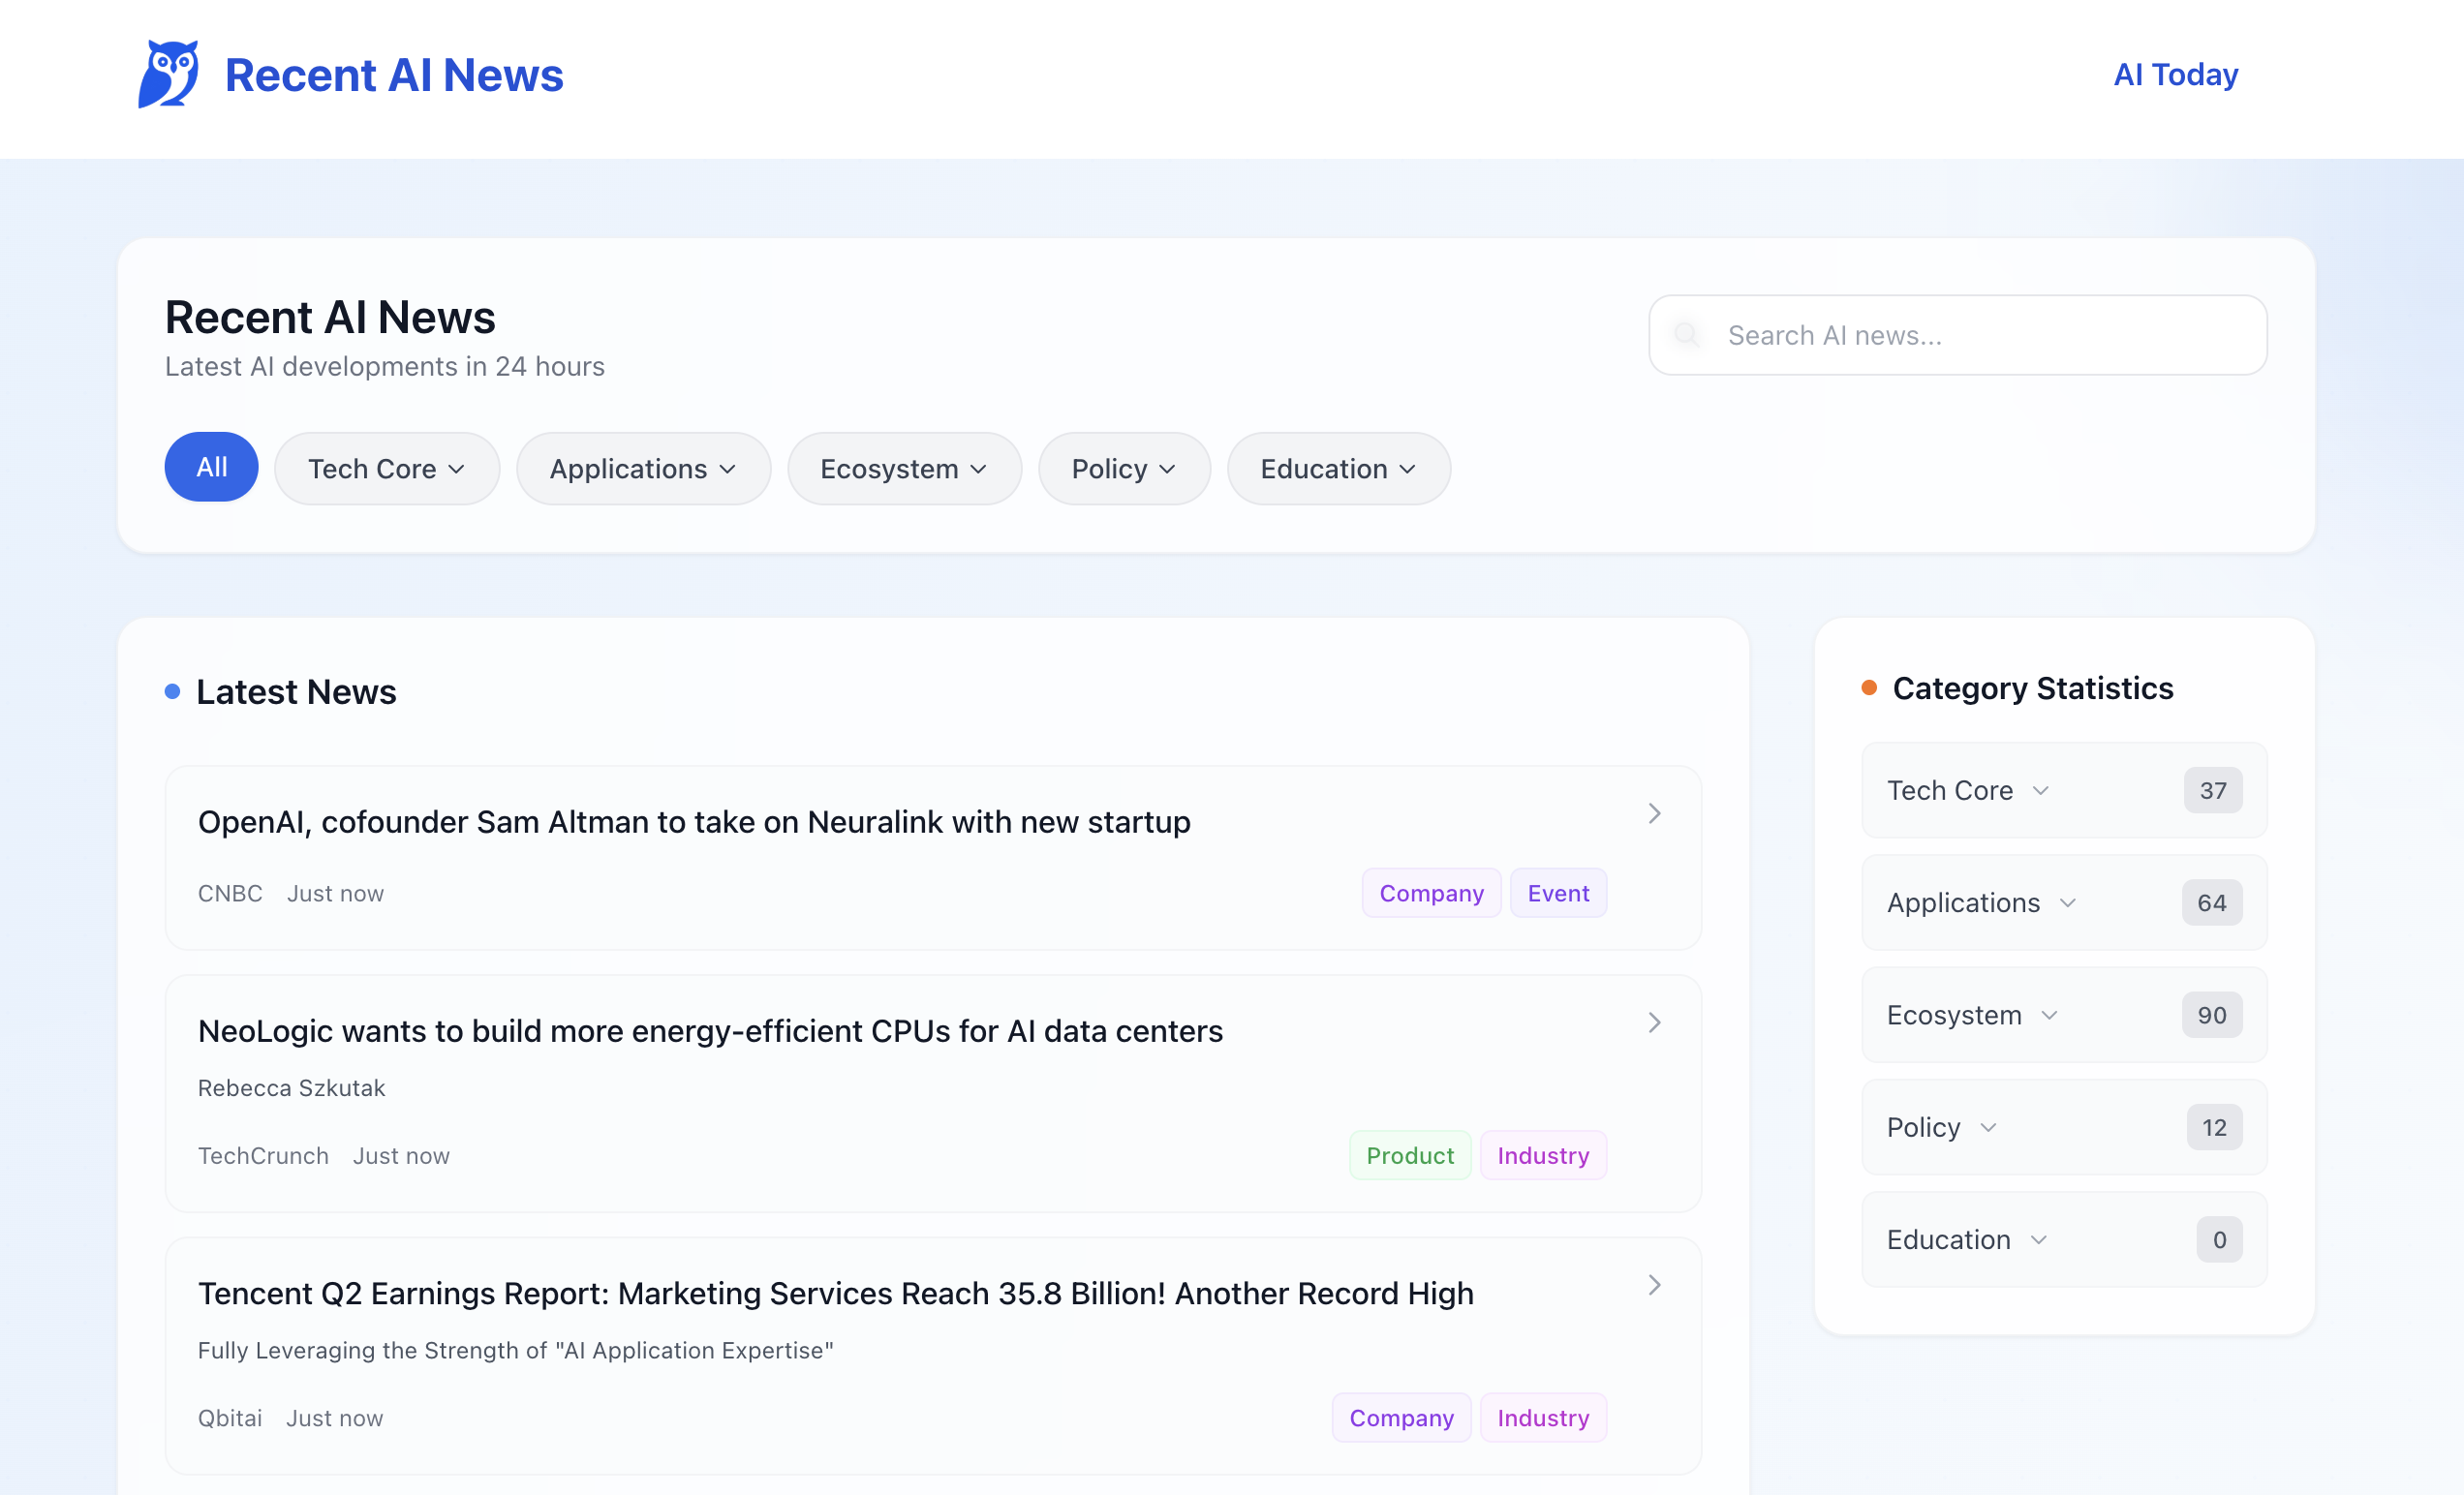Expand the Education filter dropdown

(x=1338, y=469)
